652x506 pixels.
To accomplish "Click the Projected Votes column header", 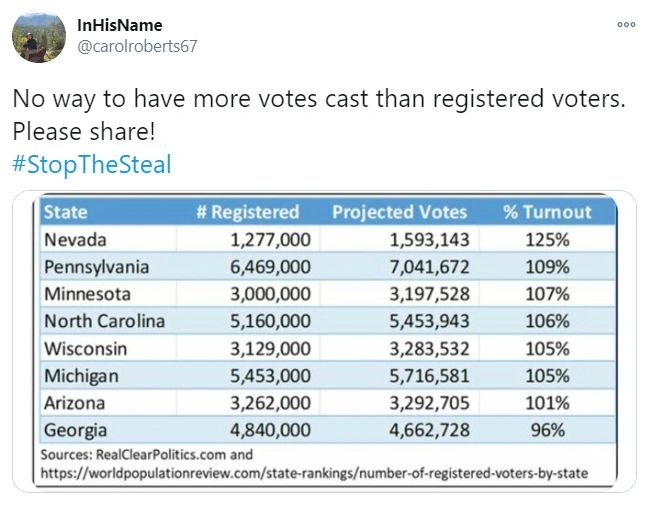I will coord(399,212).
